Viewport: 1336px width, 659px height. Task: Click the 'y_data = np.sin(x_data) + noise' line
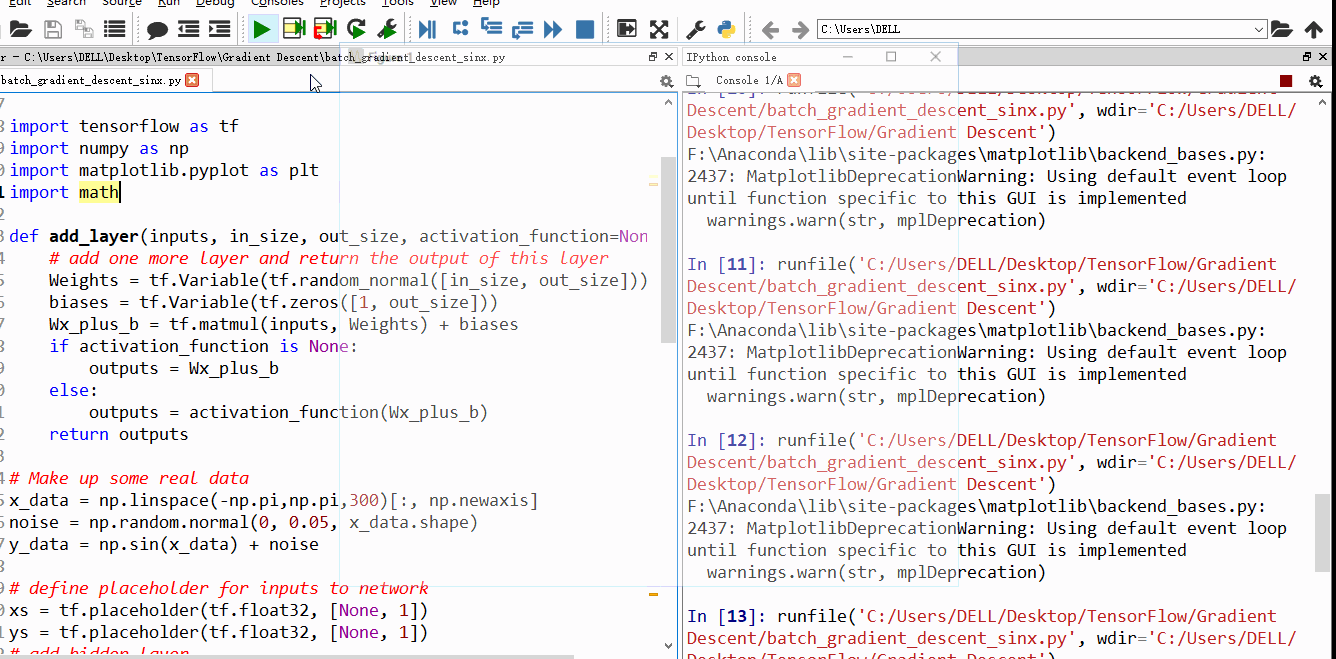pos(164,544)
